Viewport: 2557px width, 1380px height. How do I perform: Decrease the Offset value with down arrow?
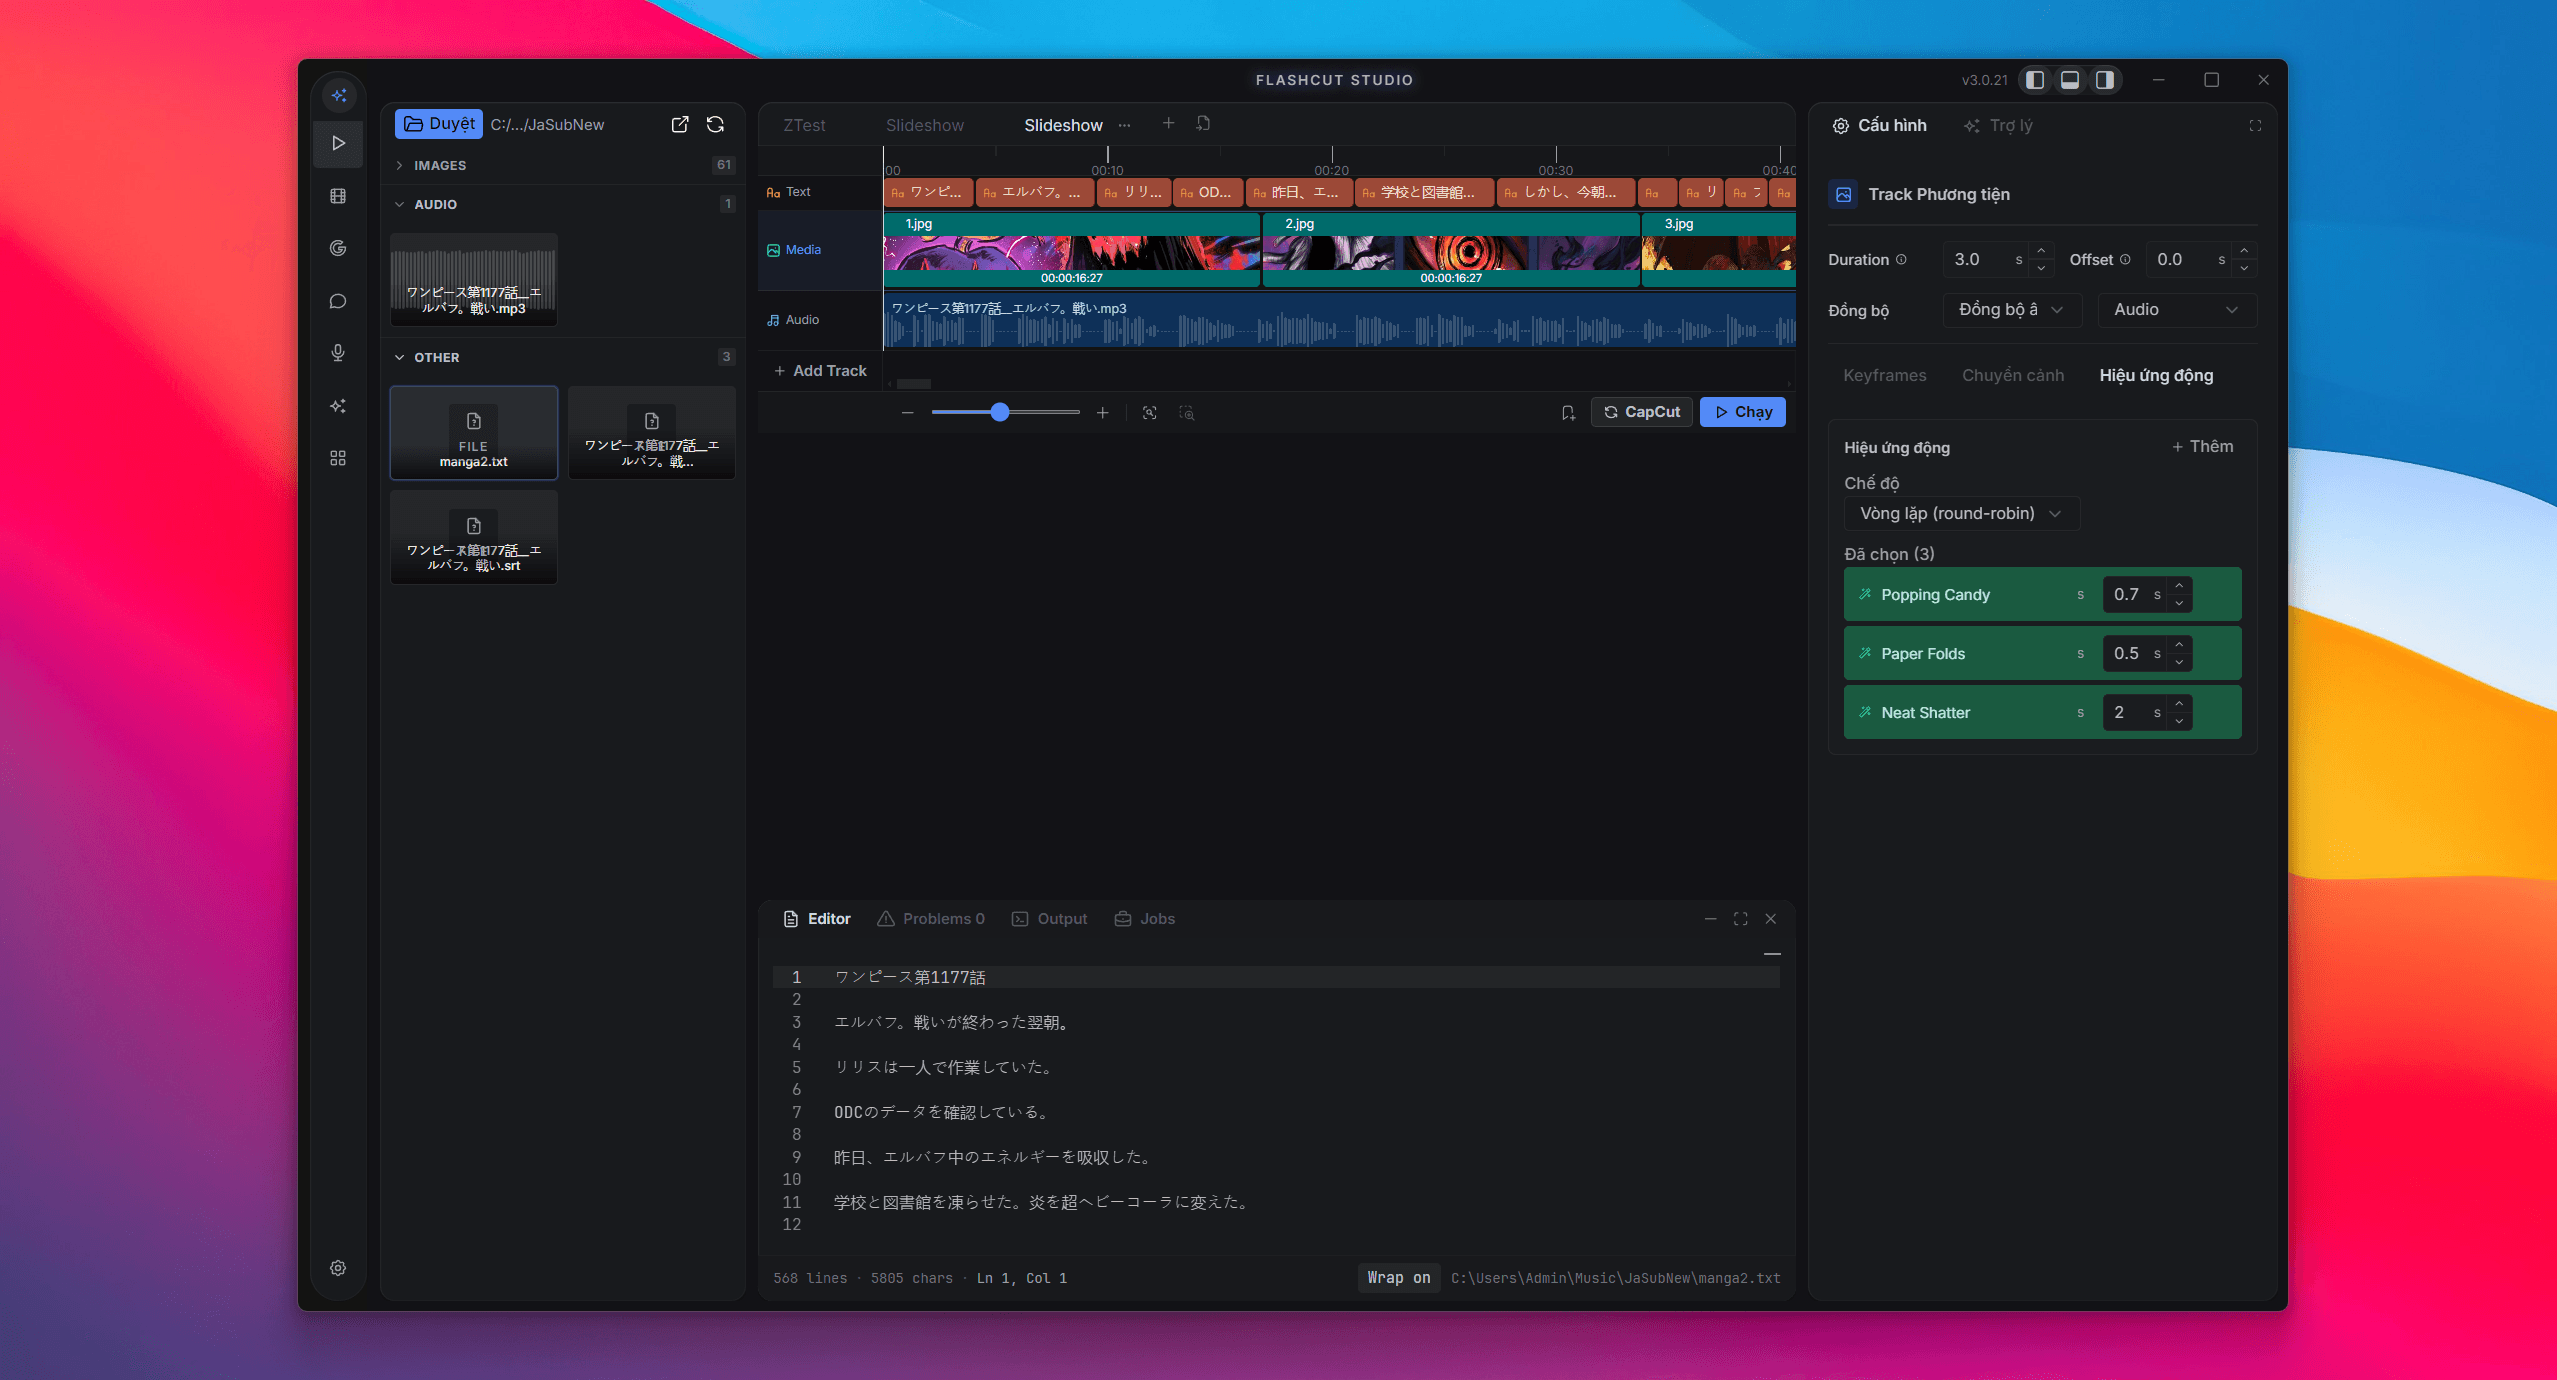click(x=2245, y=268)
